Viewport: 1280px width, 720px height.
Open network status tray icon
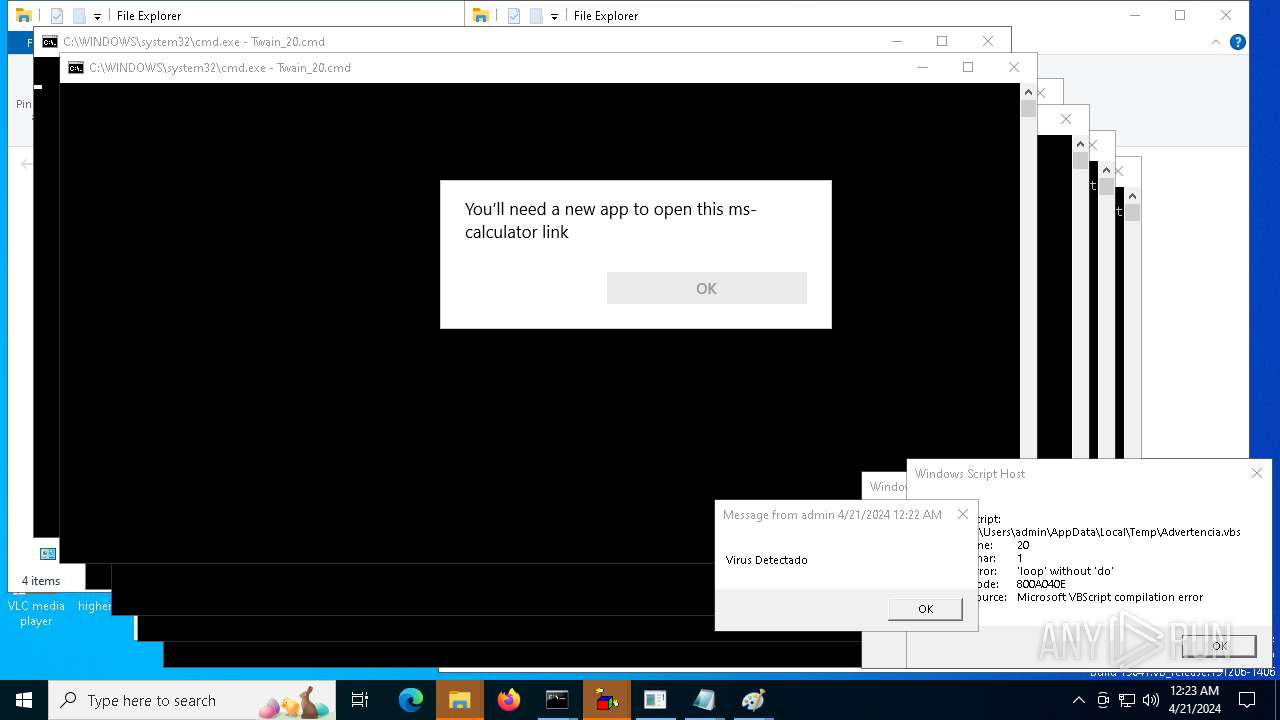1127,700
